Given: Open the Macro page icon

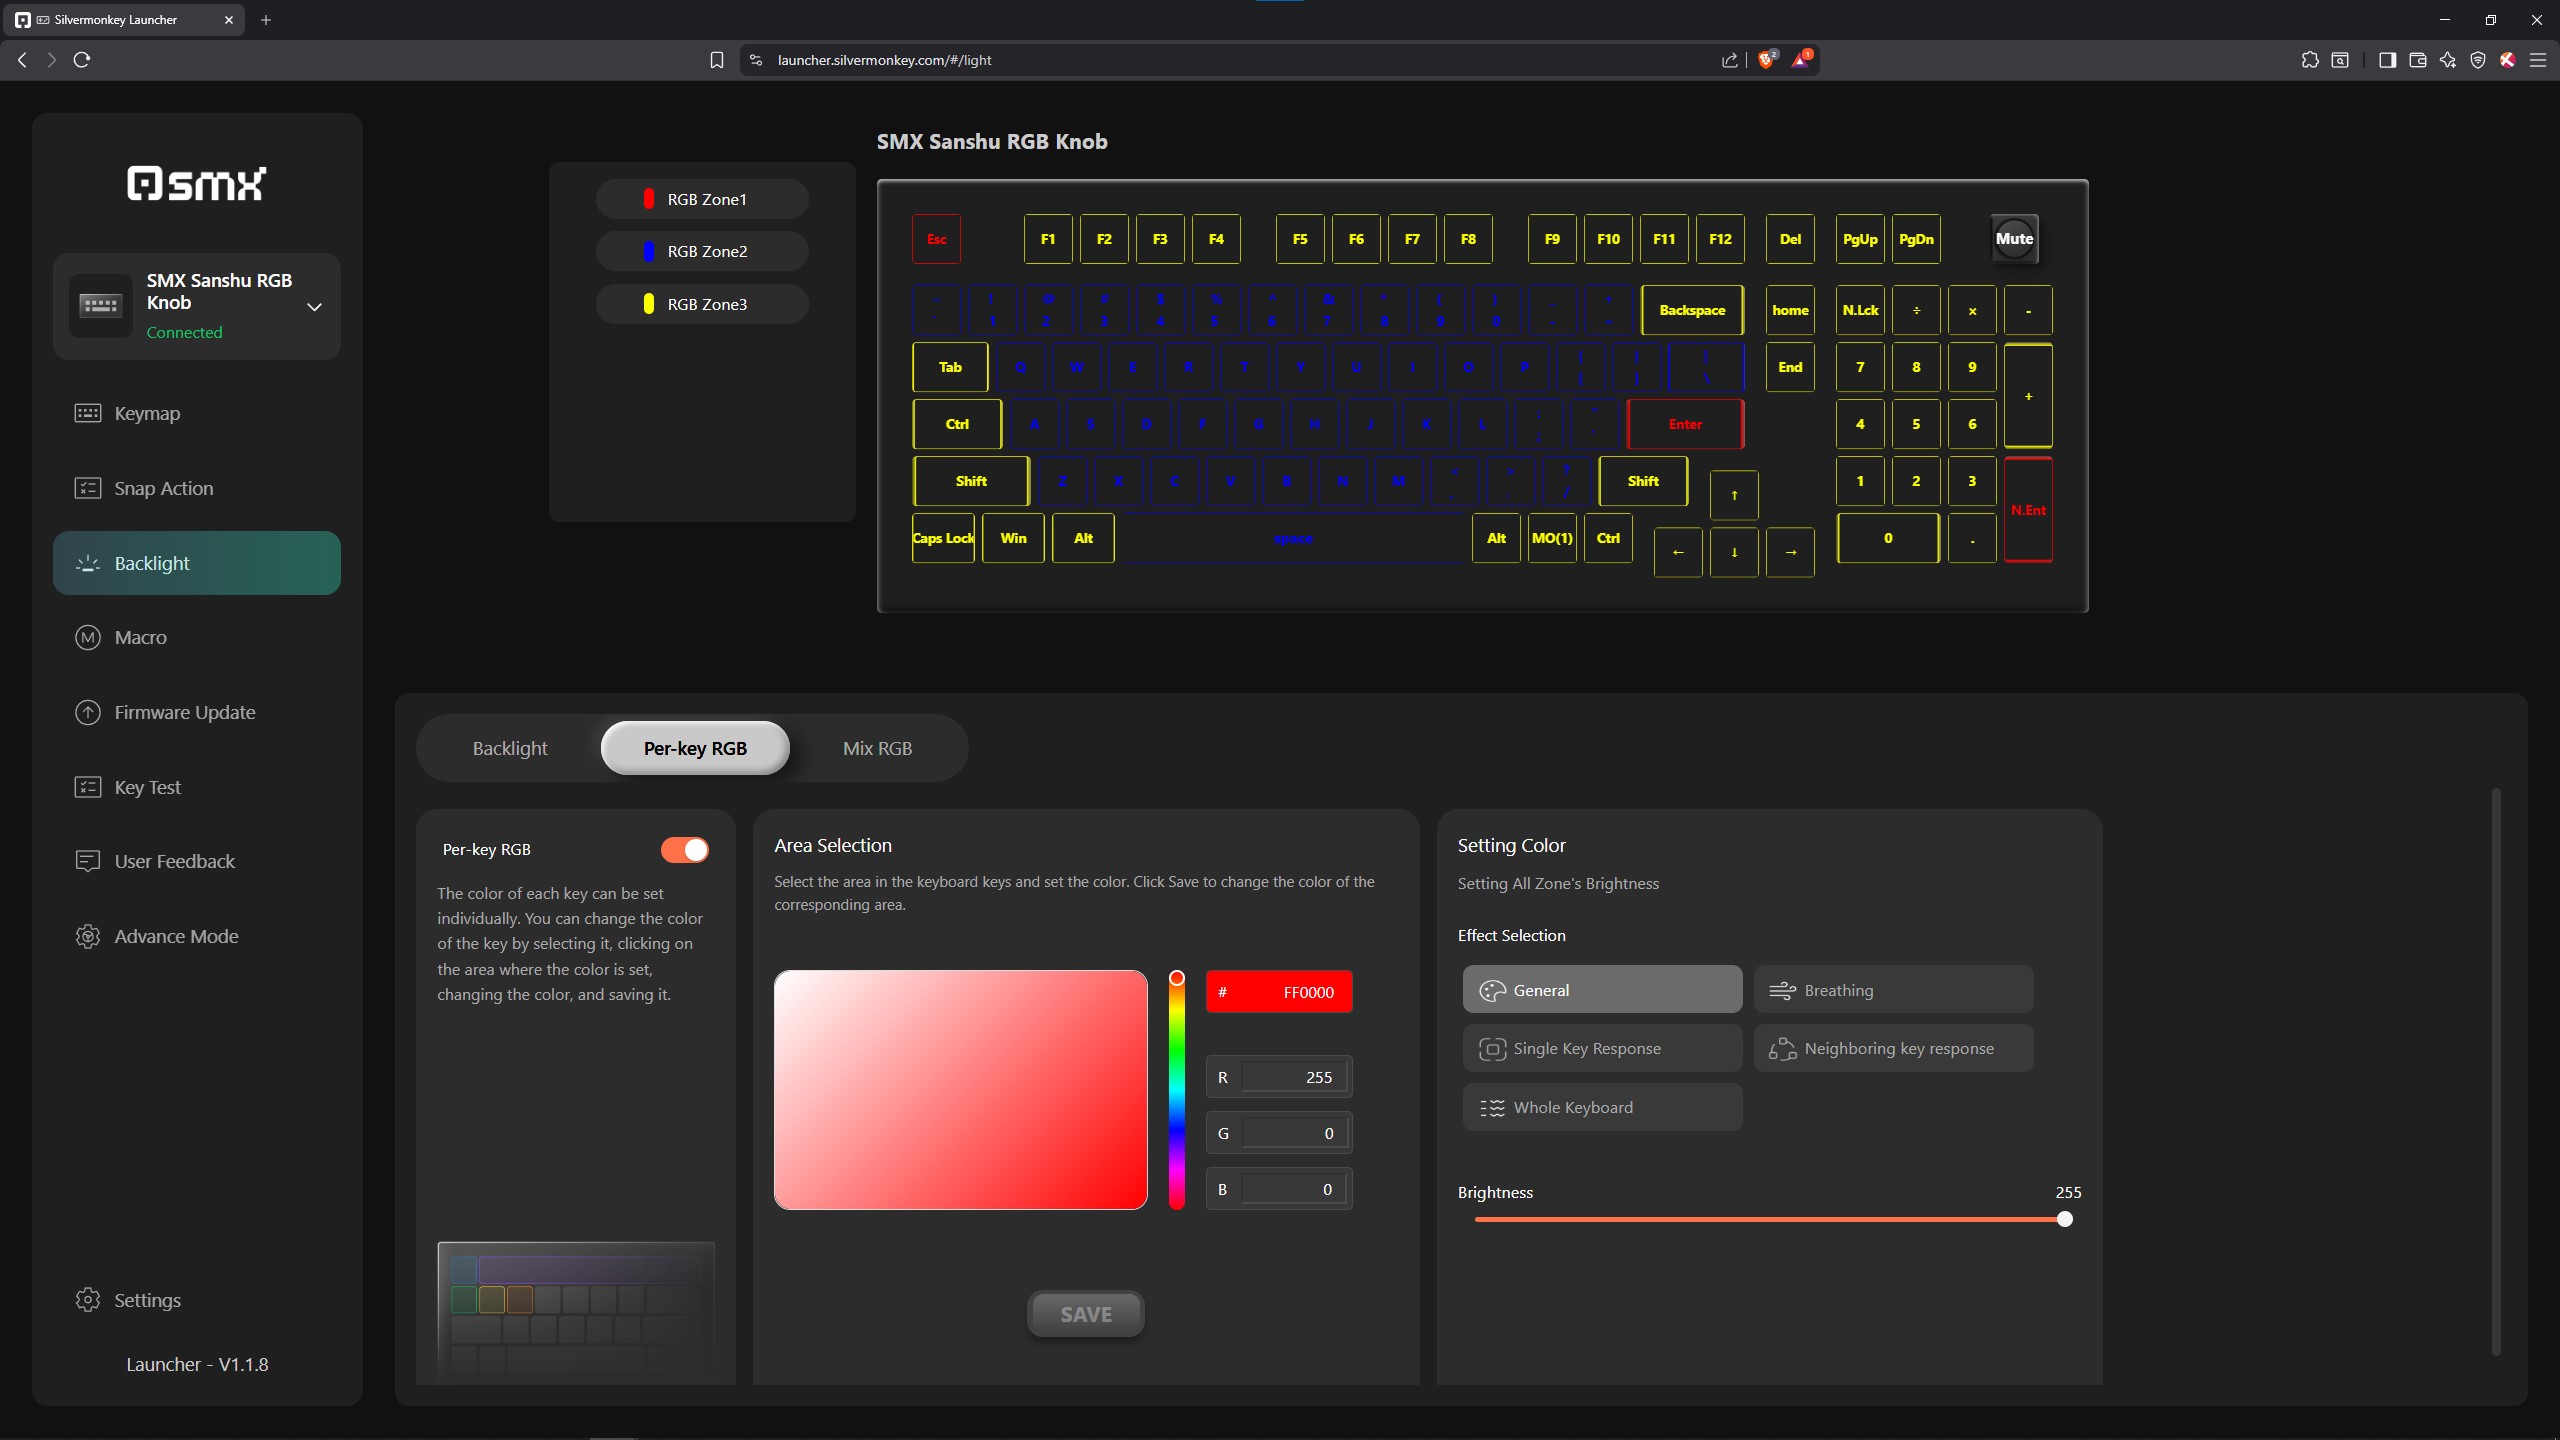Looking at the screenshot, I should [x=88, y=637].
